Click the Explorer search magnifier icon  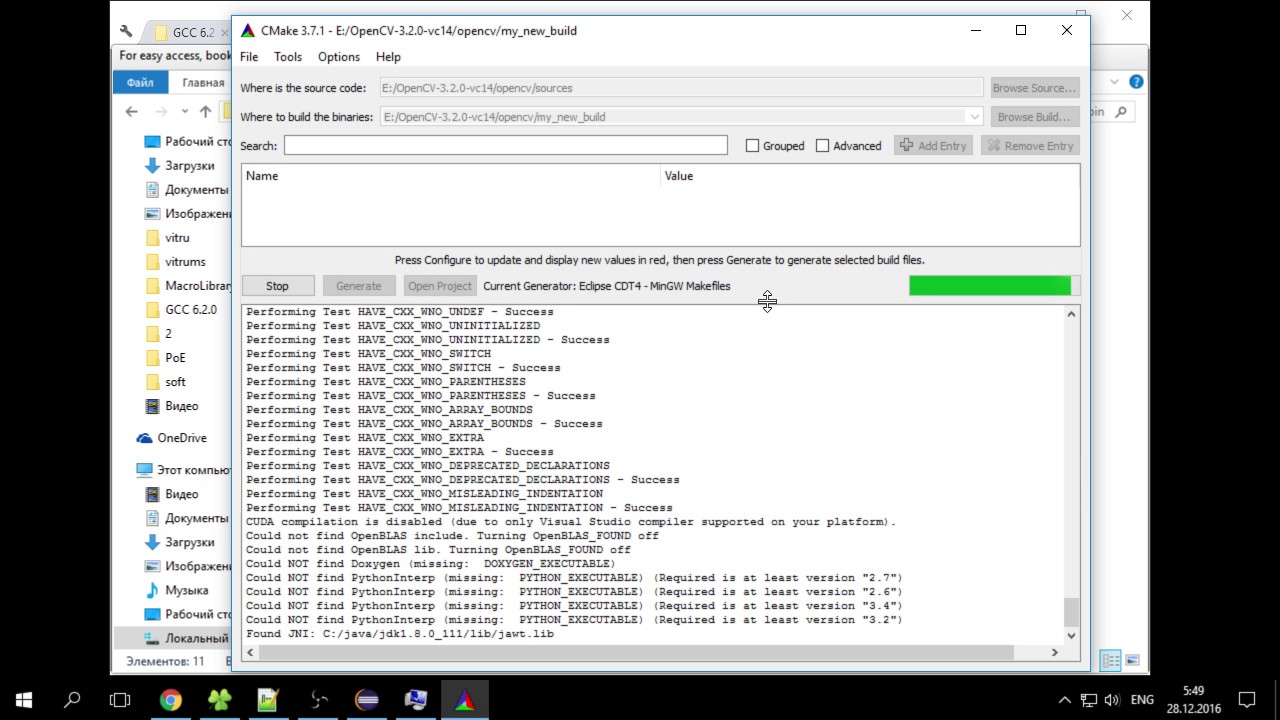[x=1121, y=112]
